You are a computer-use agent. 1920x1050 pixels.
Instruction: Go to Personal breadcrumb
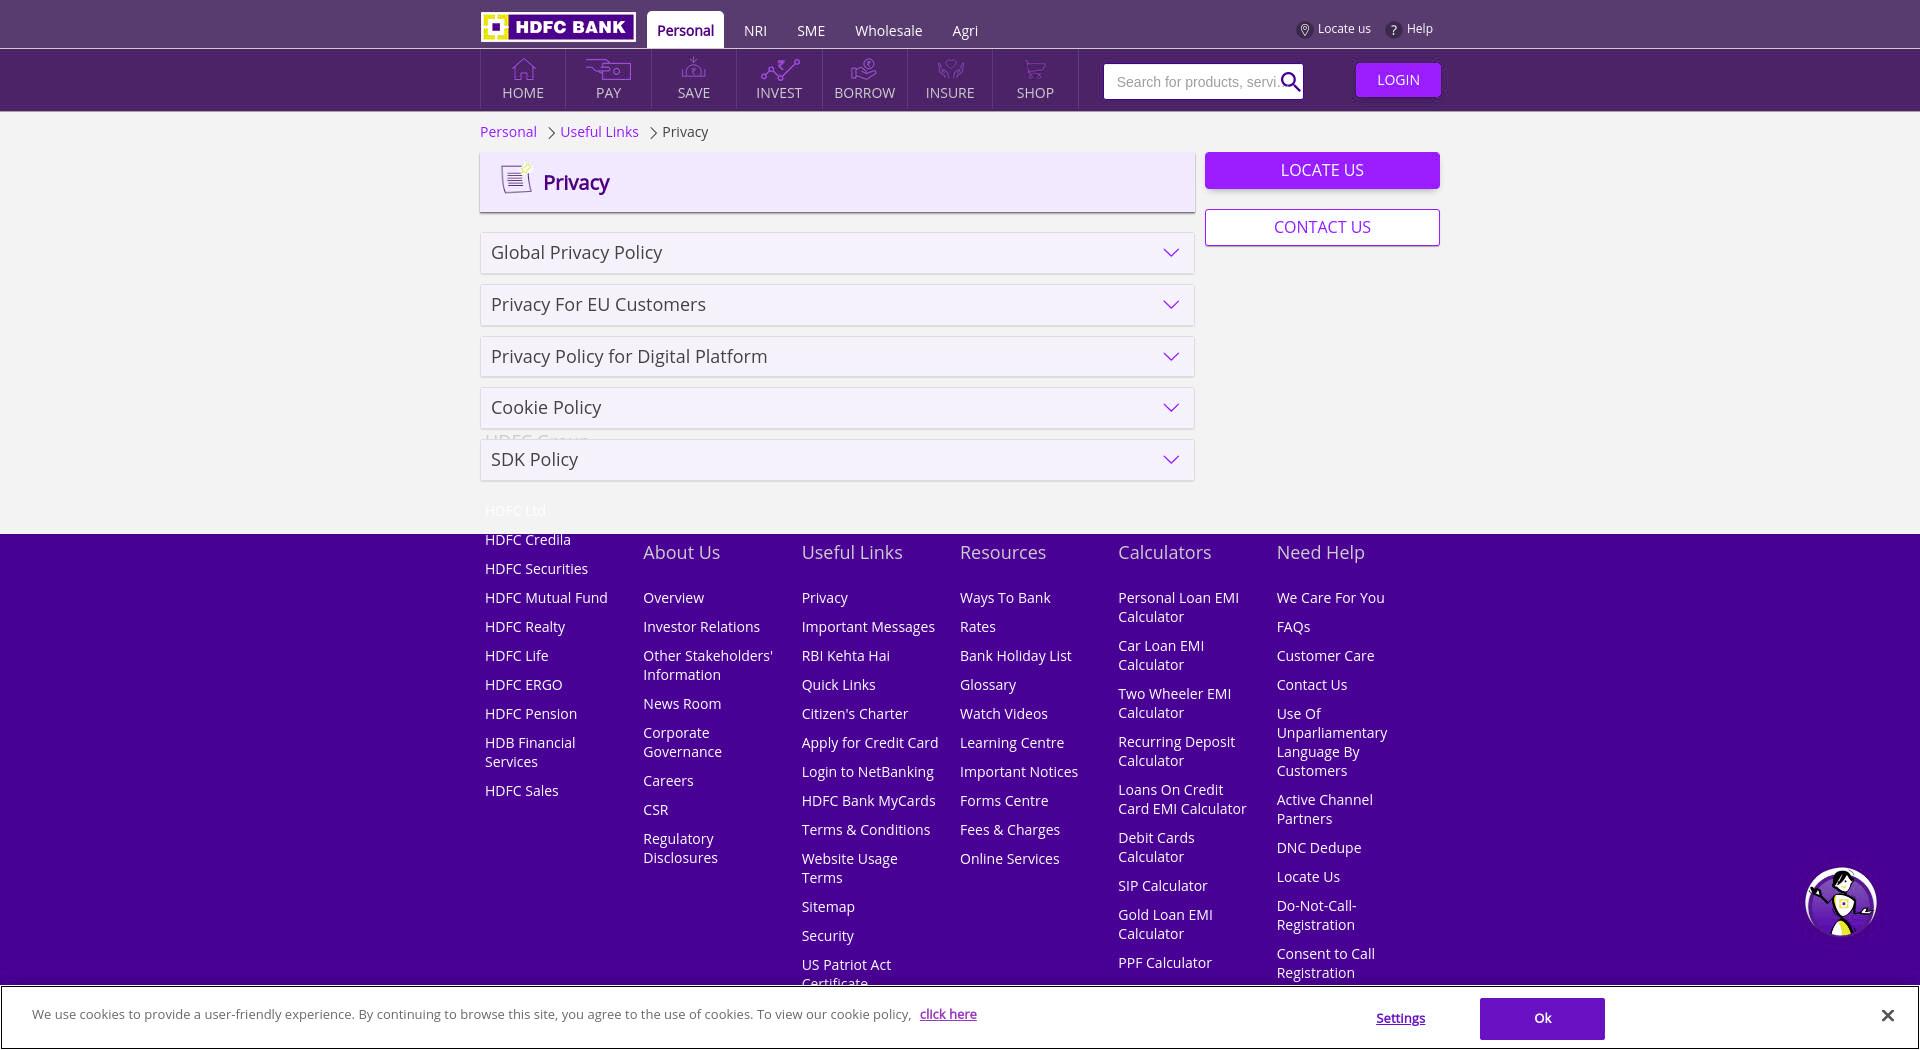[x=508, y=132]
